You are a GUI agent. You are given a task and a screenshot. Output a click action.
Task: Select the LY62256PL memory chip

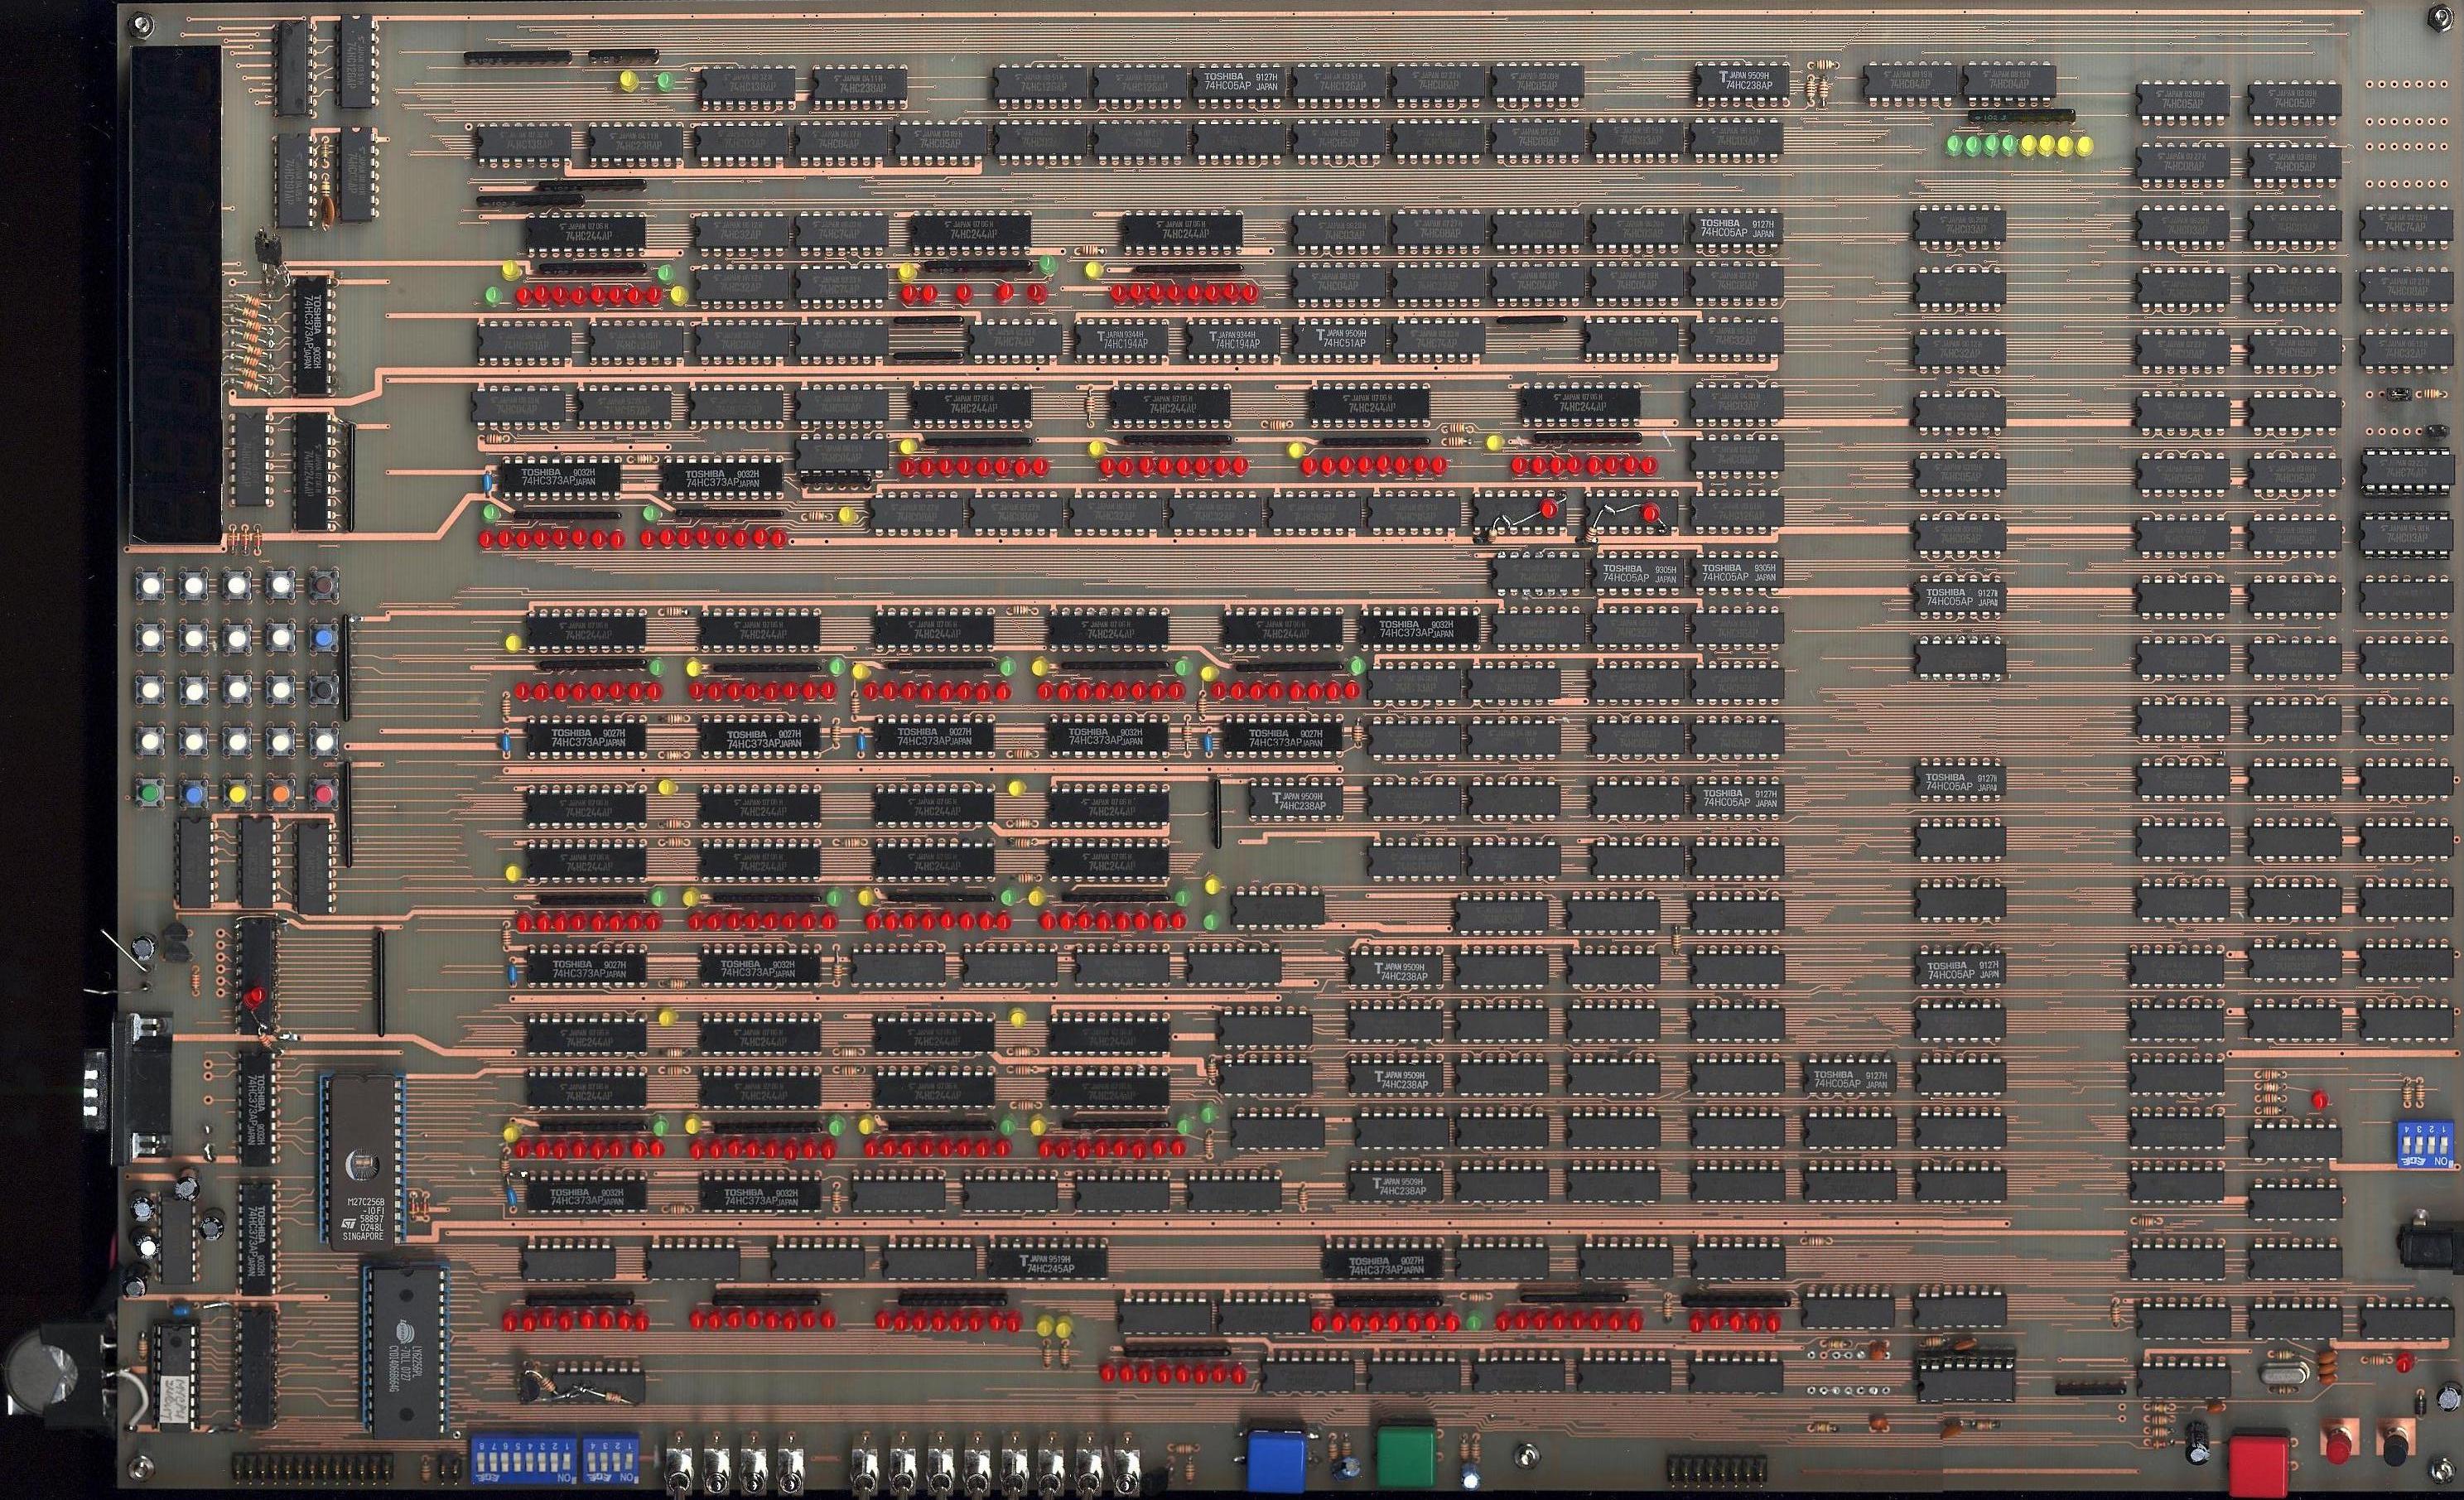pyautogui.click(x=405, y=1352)
